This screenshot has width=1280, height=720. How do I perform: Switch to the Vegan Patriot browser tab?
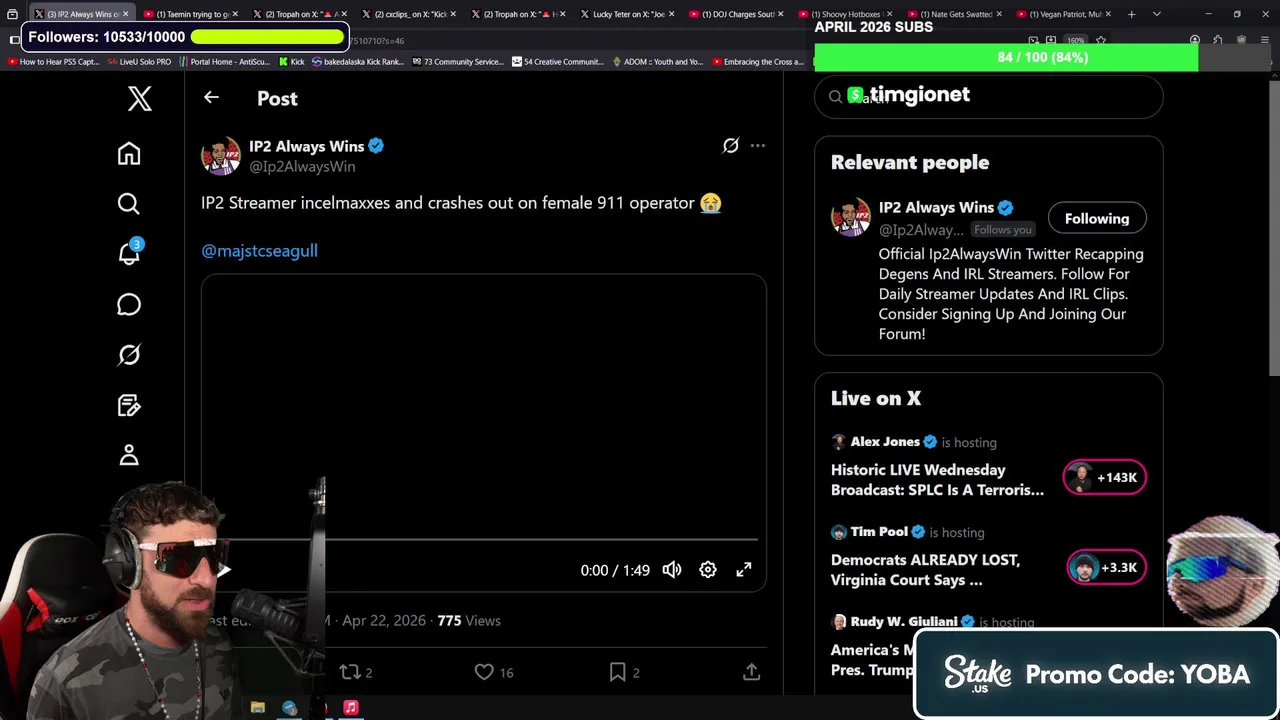click(x=1062, y=14)
